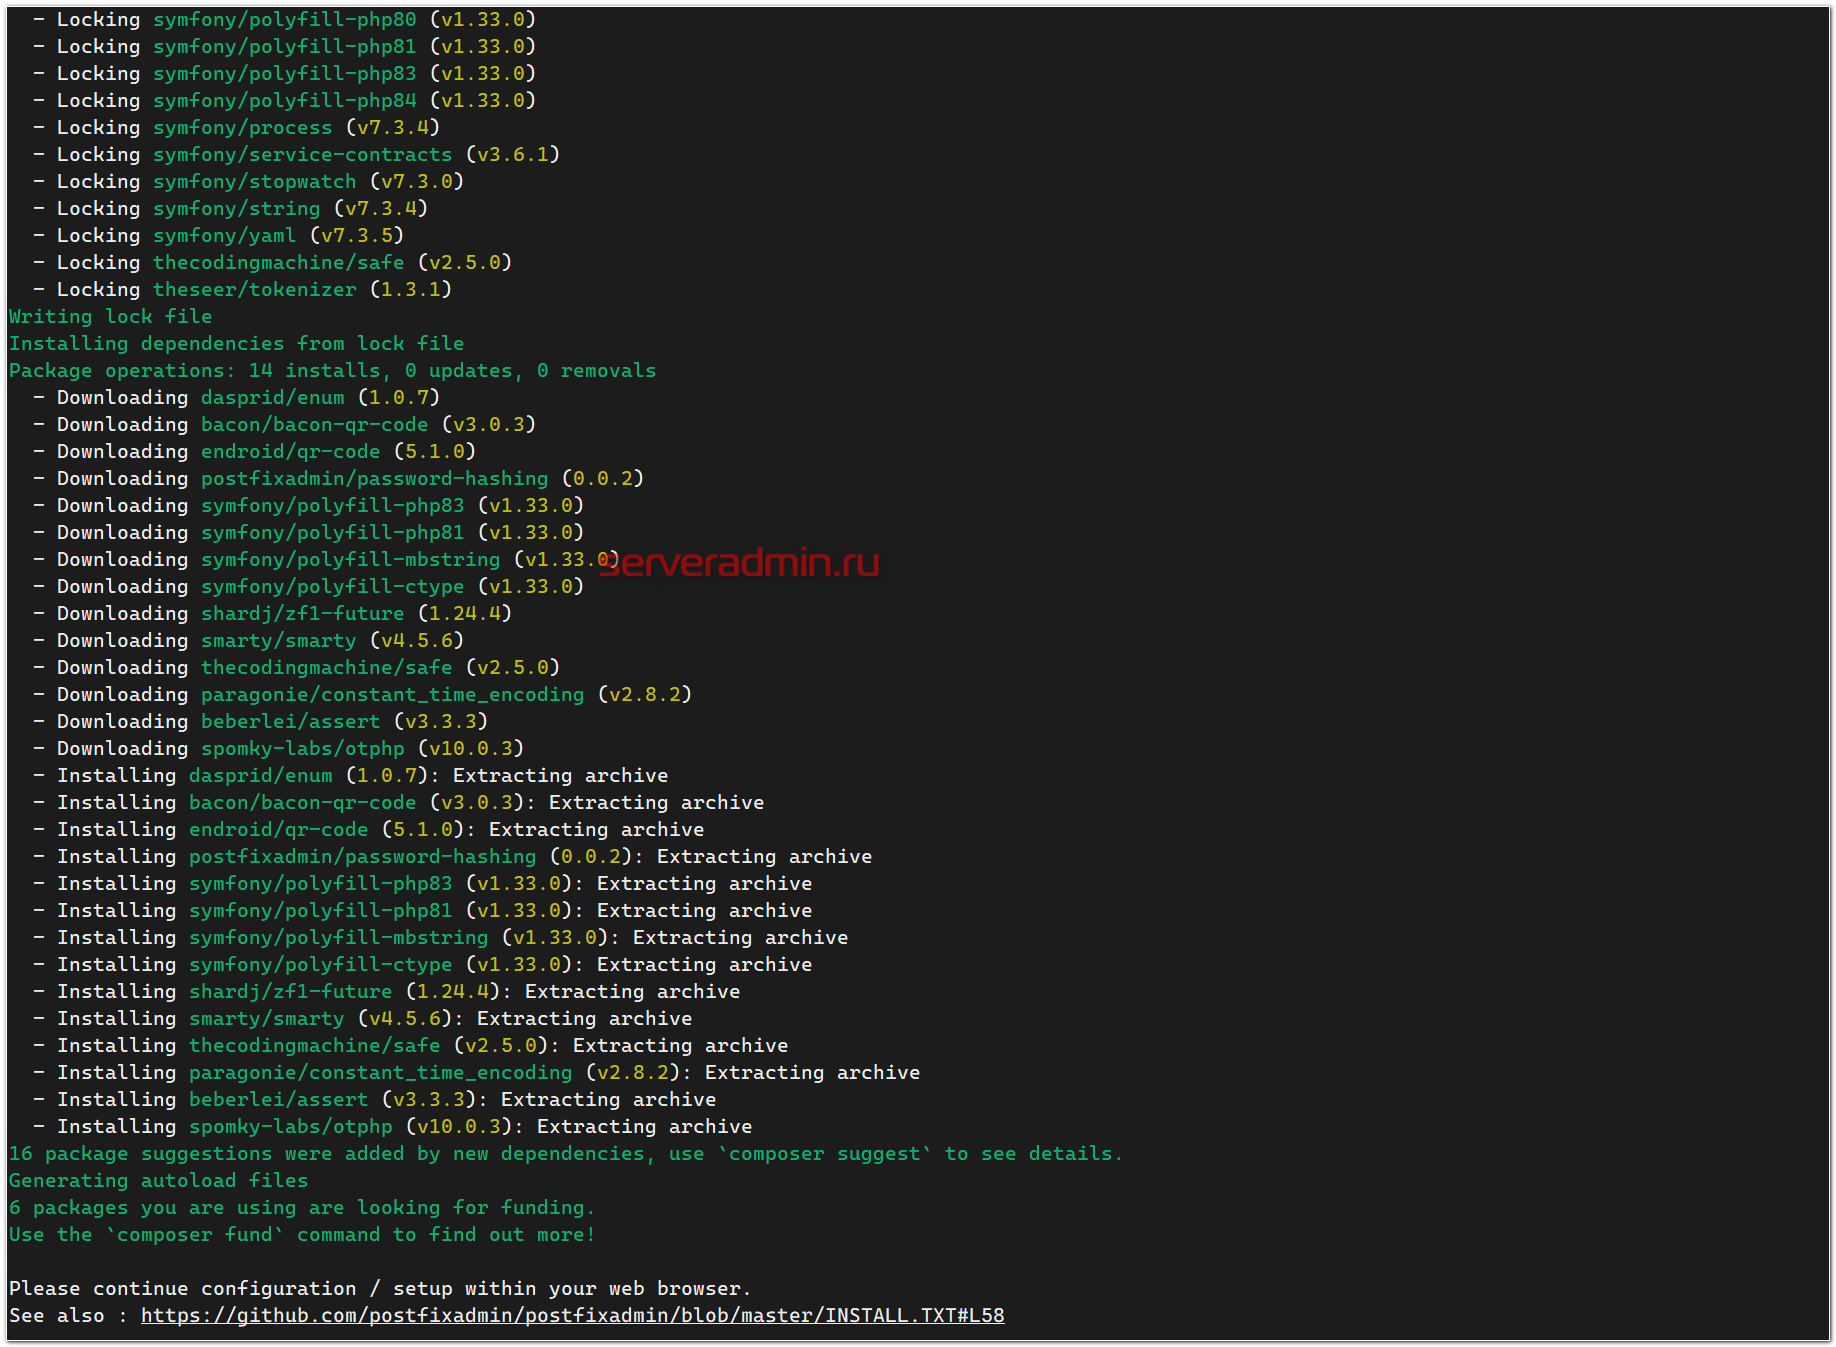Click the 'composer fund' command text

click(x=194, y=1235)
